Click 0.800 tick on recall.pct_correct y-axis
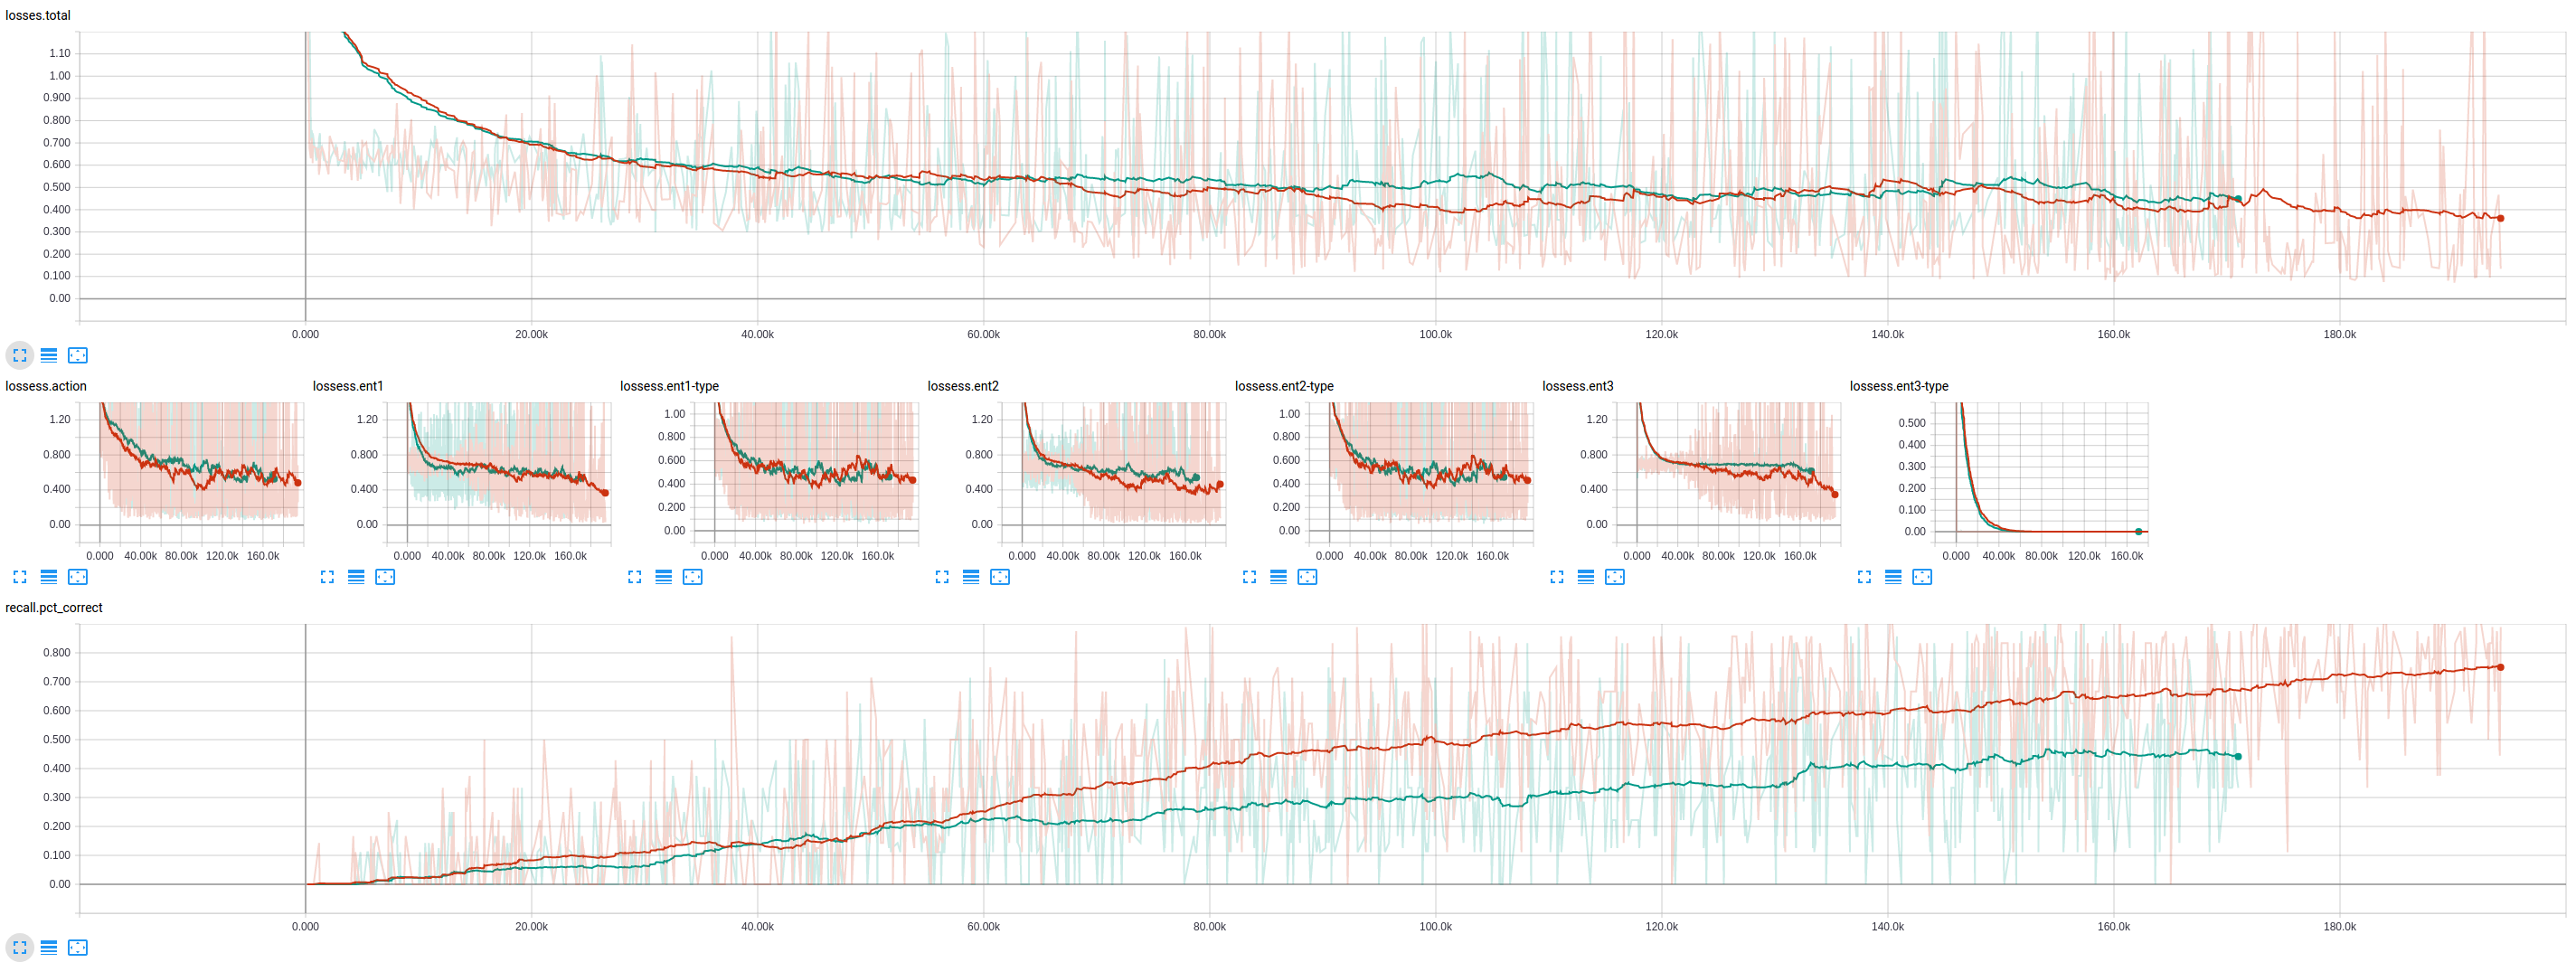This screenshot has height=972, width=2576. pyautogui.click(x=57, y=652)
